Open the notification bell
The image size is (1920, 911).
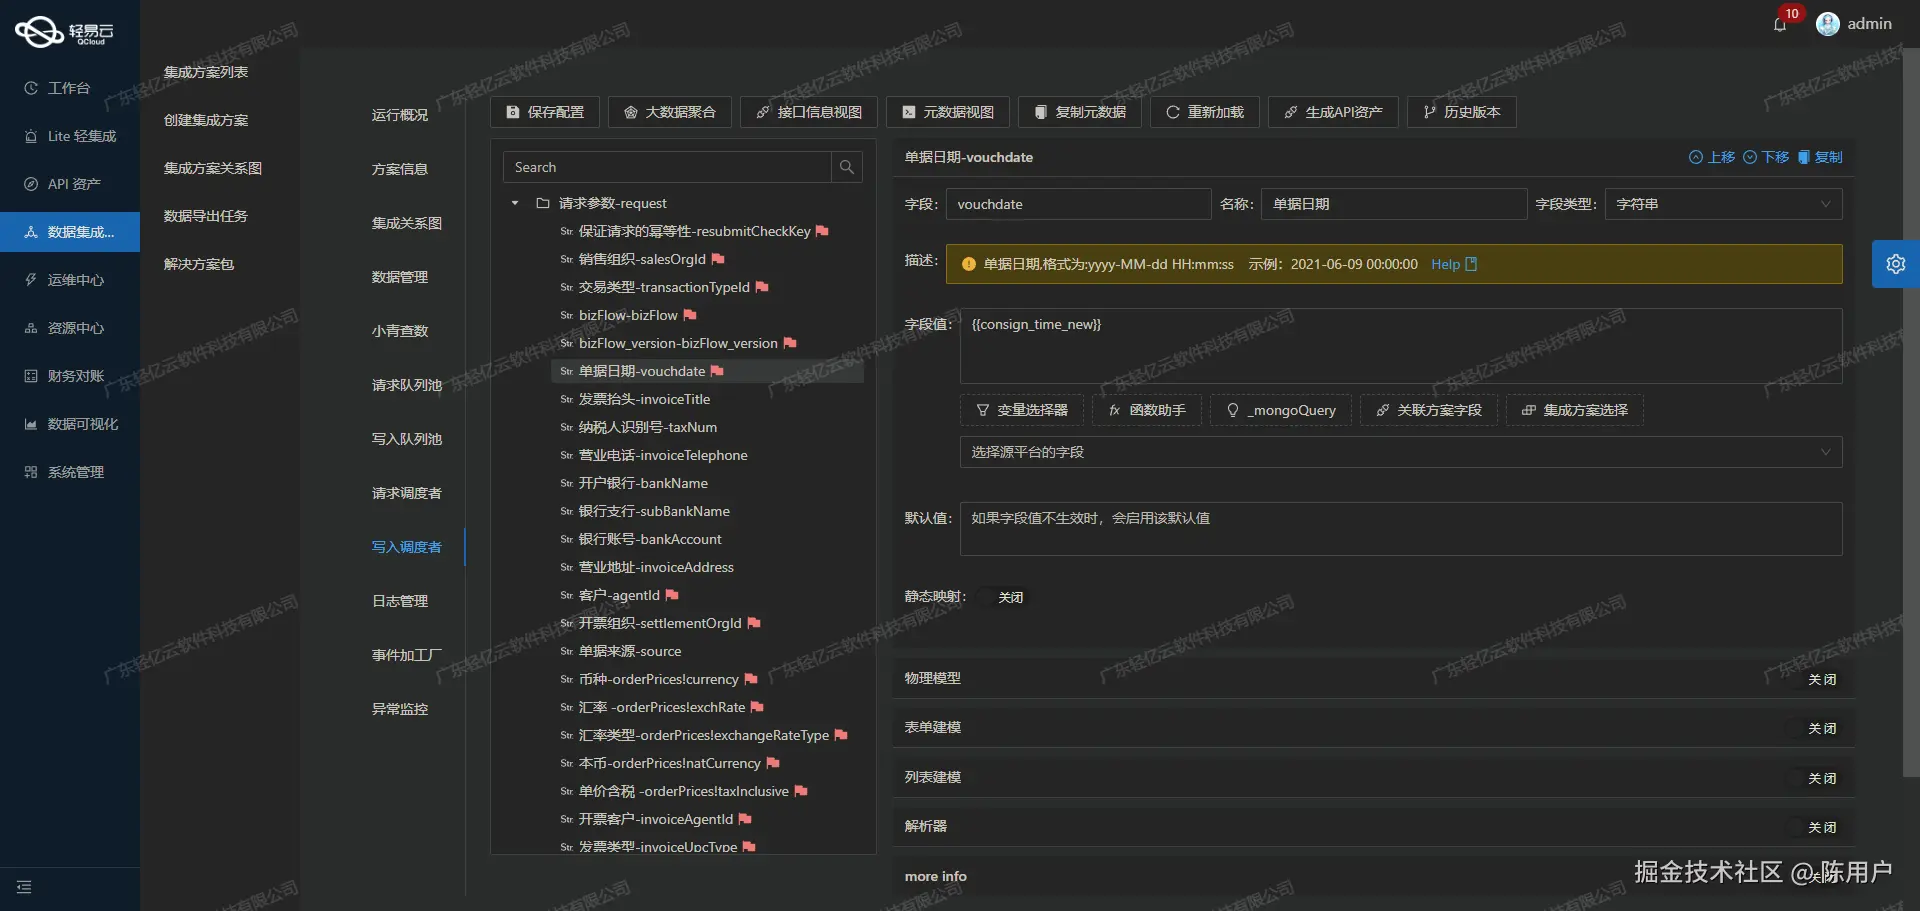(x=1780, y=25)
